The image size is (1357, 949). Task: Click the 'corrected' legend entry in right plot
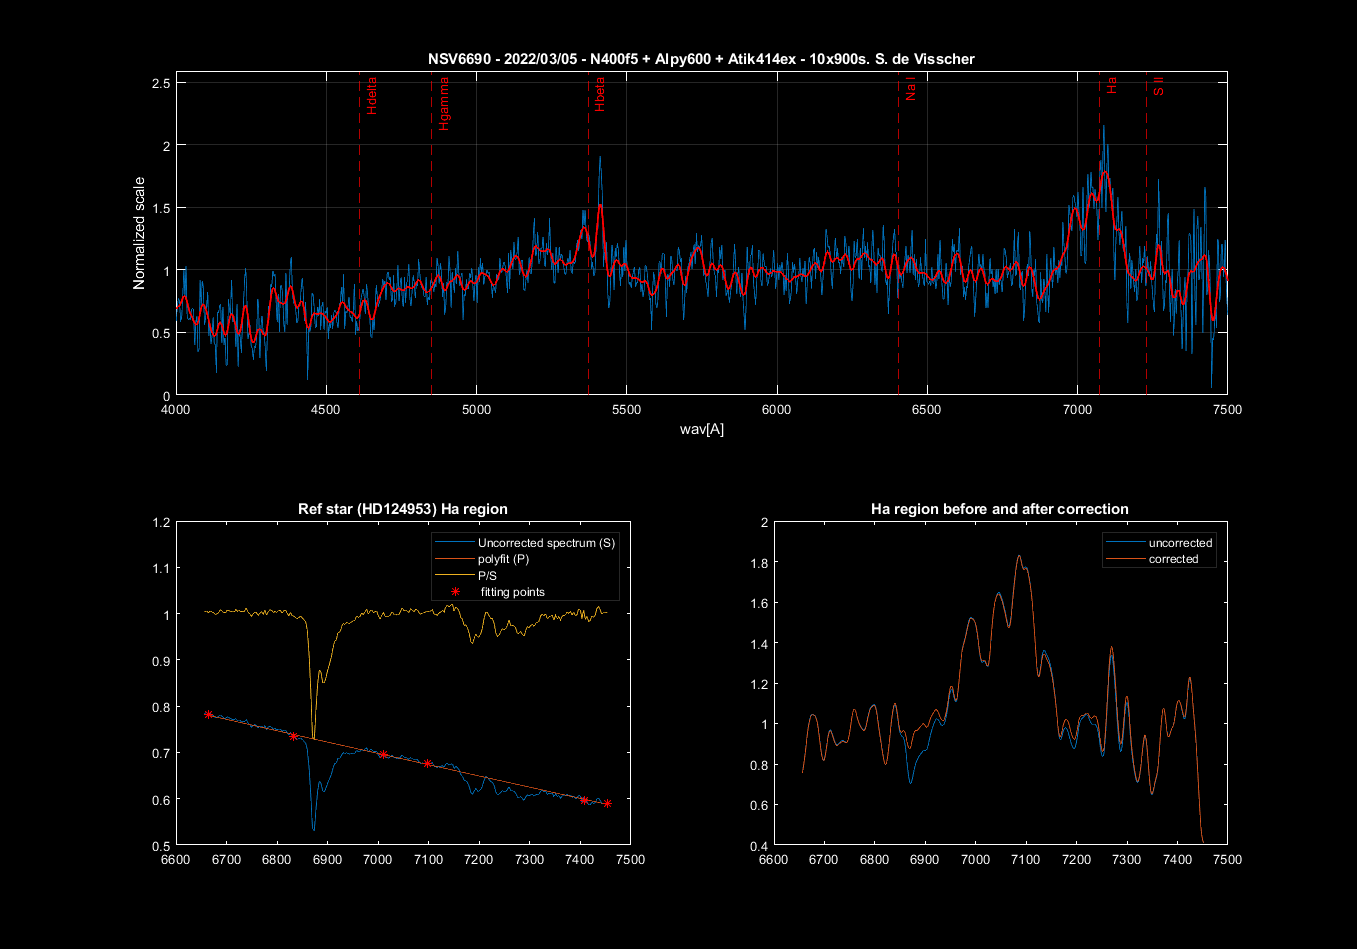click(1173, 559)
